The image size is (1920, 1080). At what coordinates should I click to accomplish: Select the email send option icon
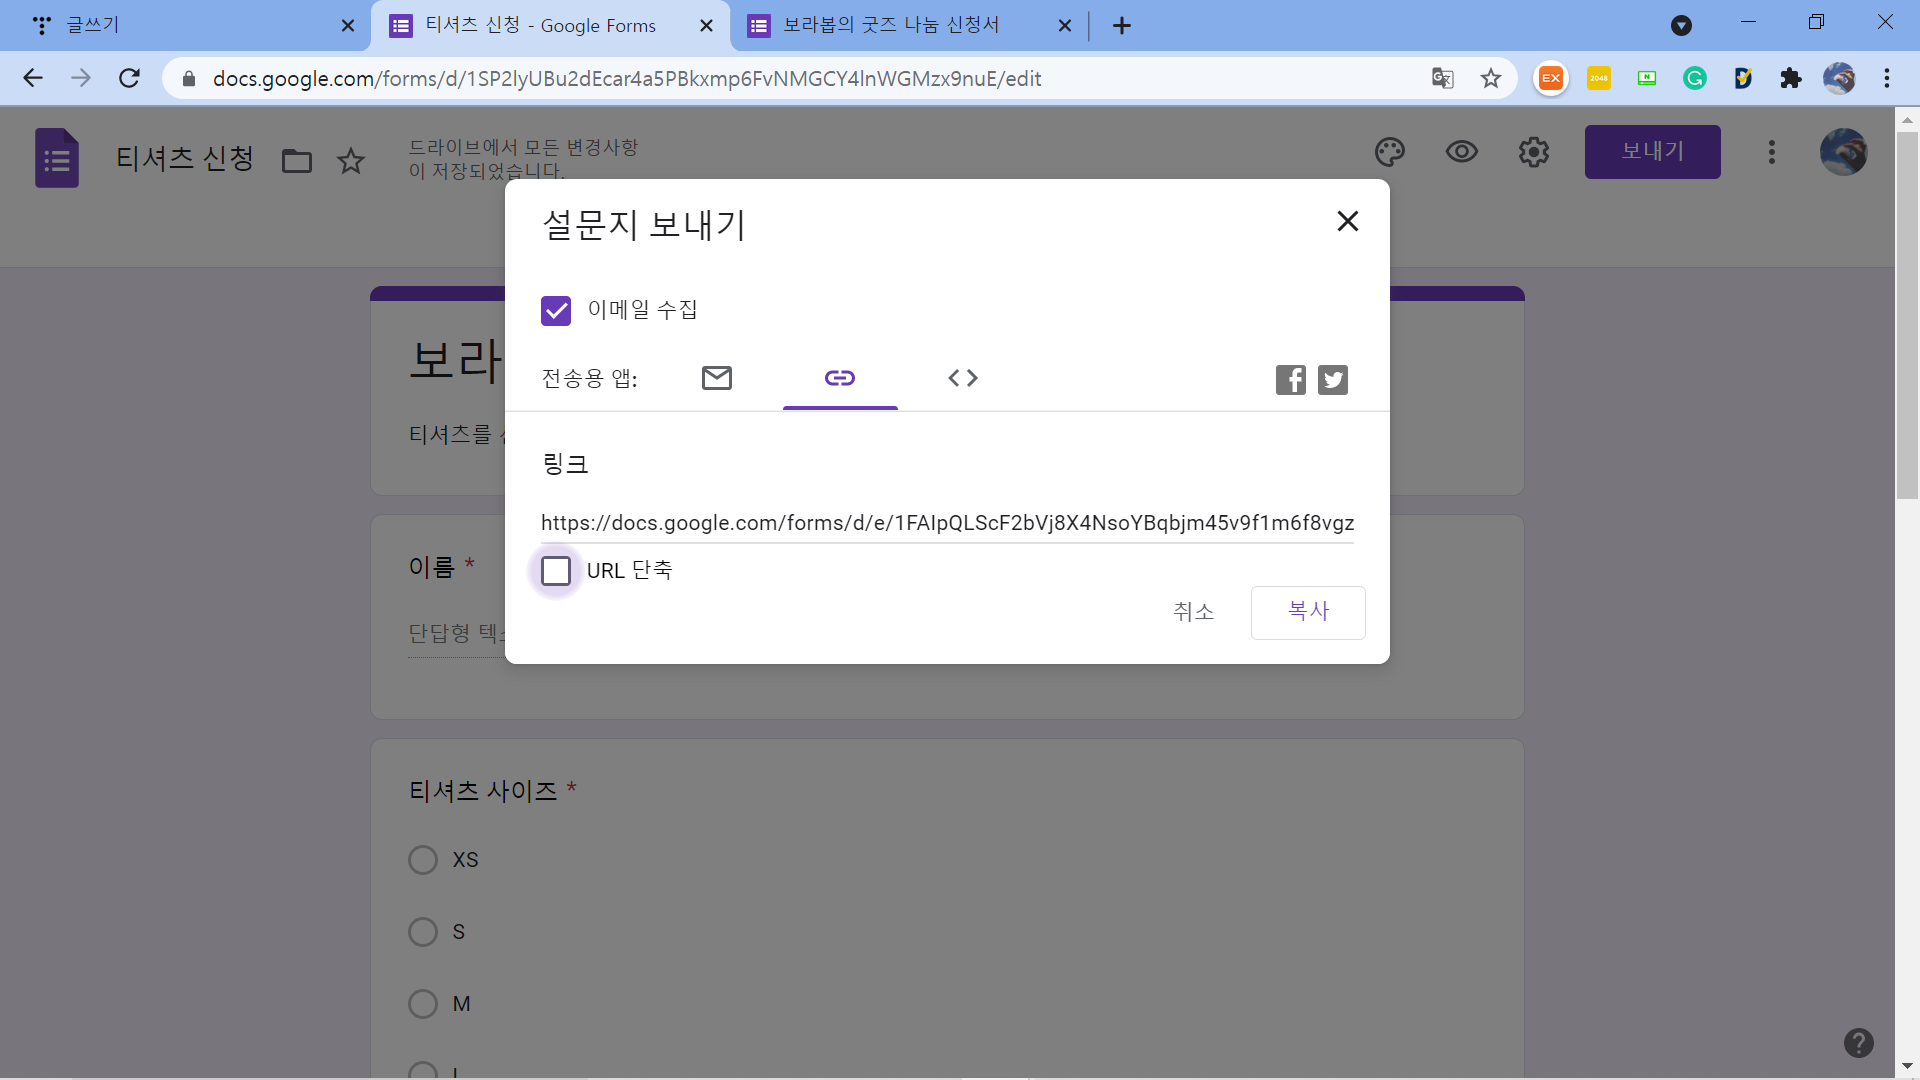coord(716,378)
